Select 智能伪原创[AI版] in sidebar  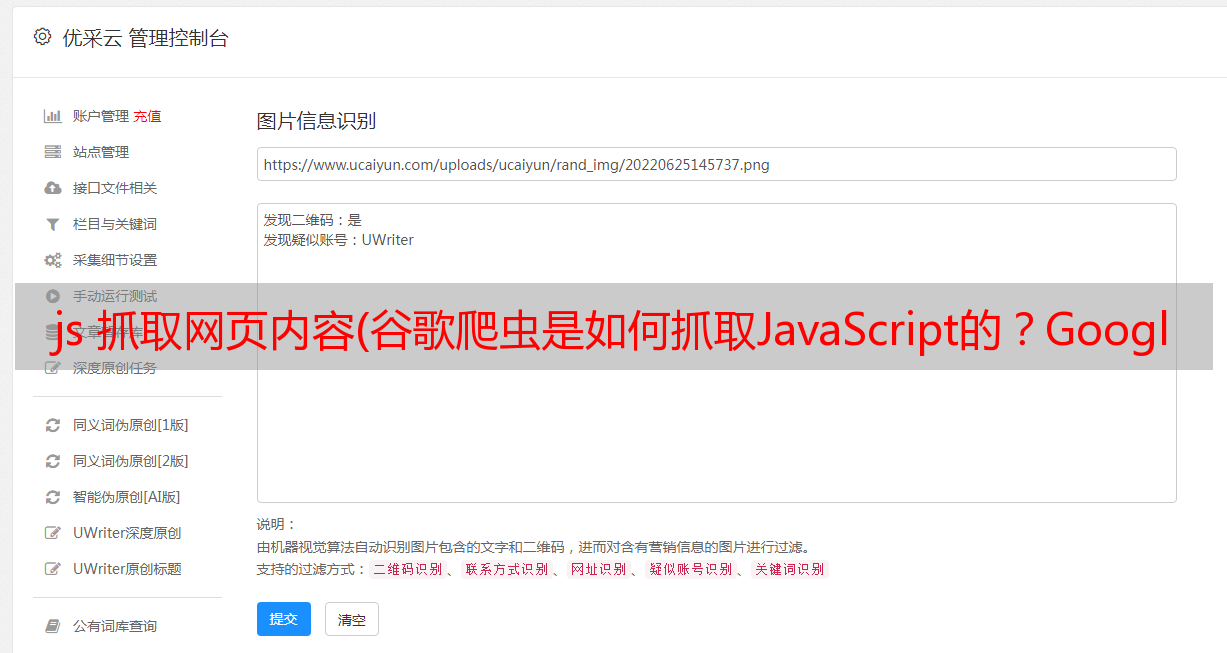127,497
